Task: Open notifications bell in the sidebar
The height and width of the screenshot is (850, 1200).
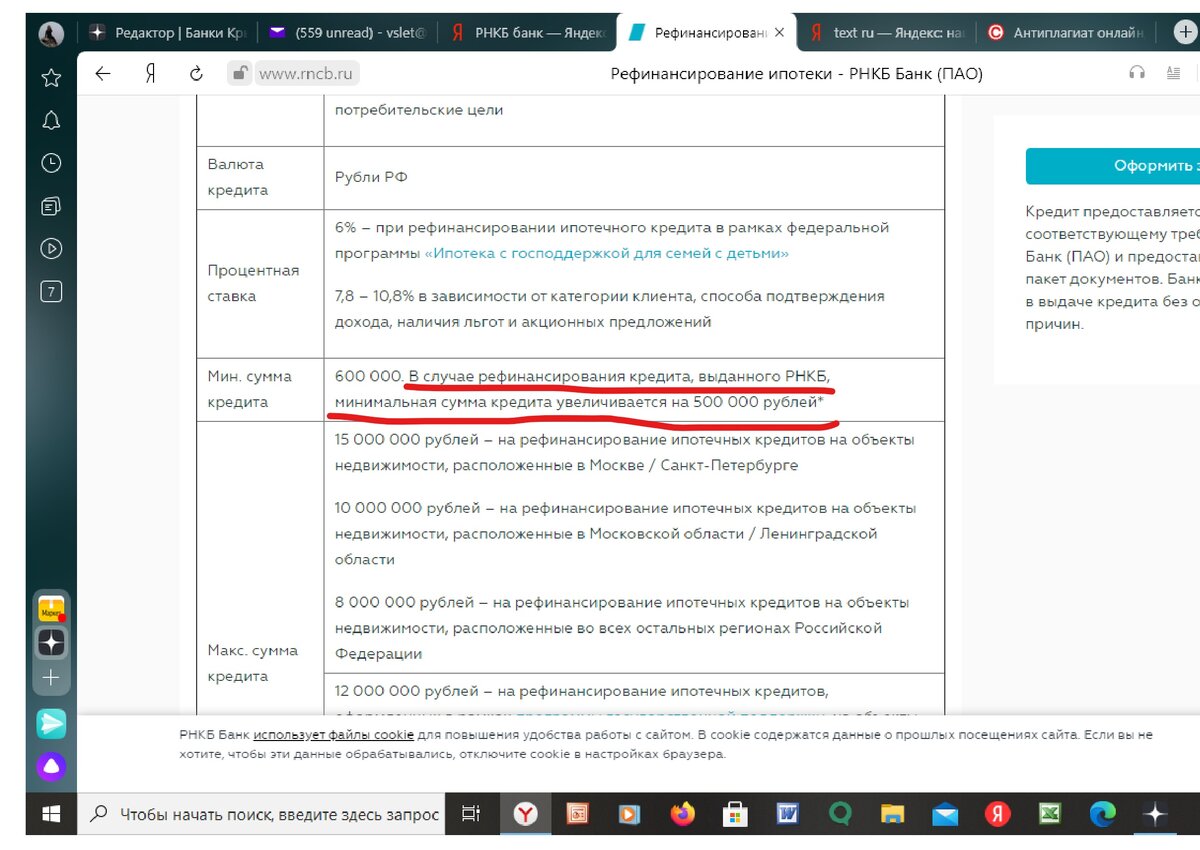Action: coord(51,121)
